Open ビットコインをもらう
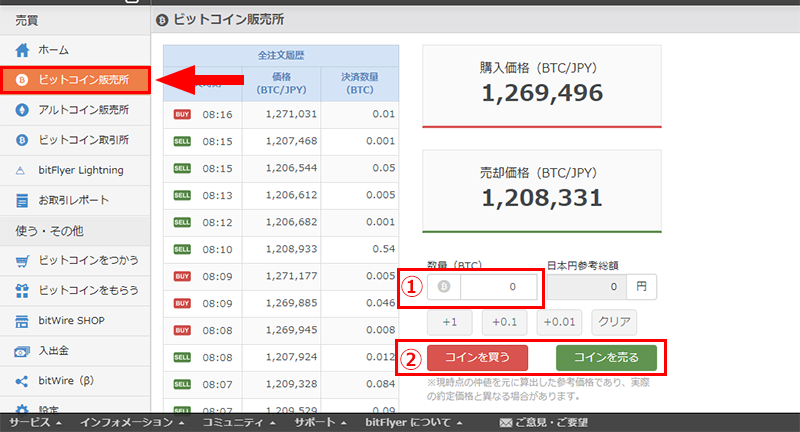This screenshot has width=800, height=432. point(75,291)
